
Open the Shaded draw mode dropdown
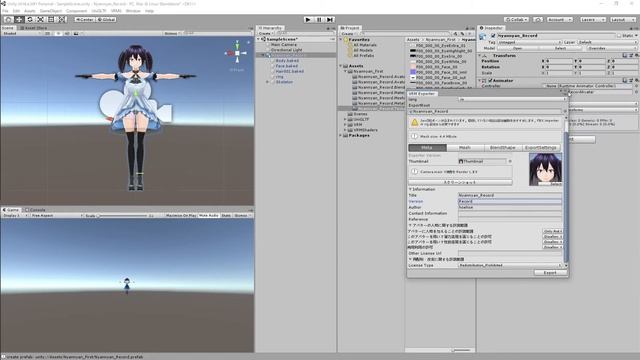(x=21, y=33)
